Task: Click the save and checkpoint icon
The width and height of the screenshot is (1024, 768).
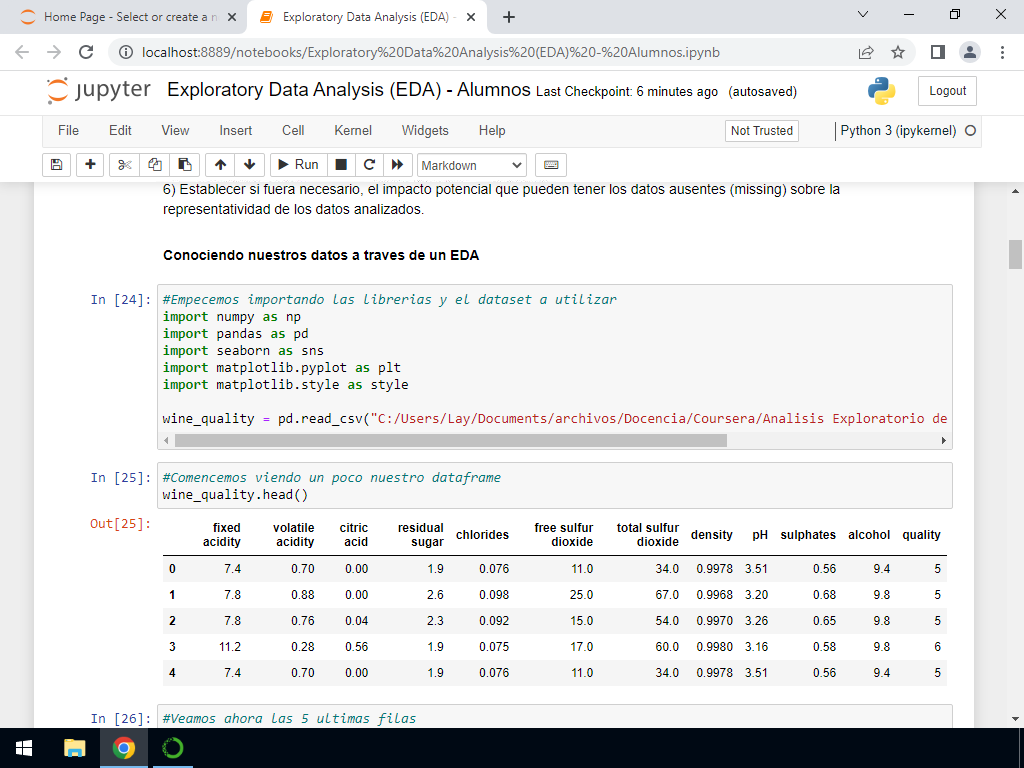Action: pyautogui.click(x=56, y=165)
